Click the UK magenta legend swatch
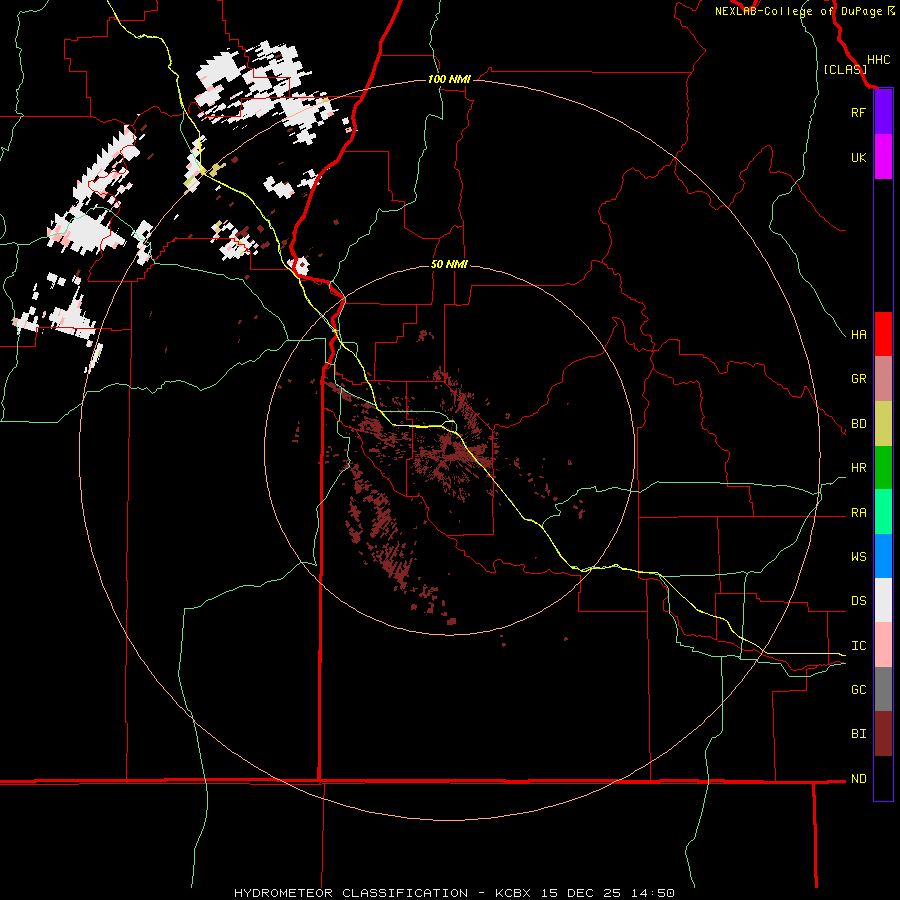 coord(883,157)
